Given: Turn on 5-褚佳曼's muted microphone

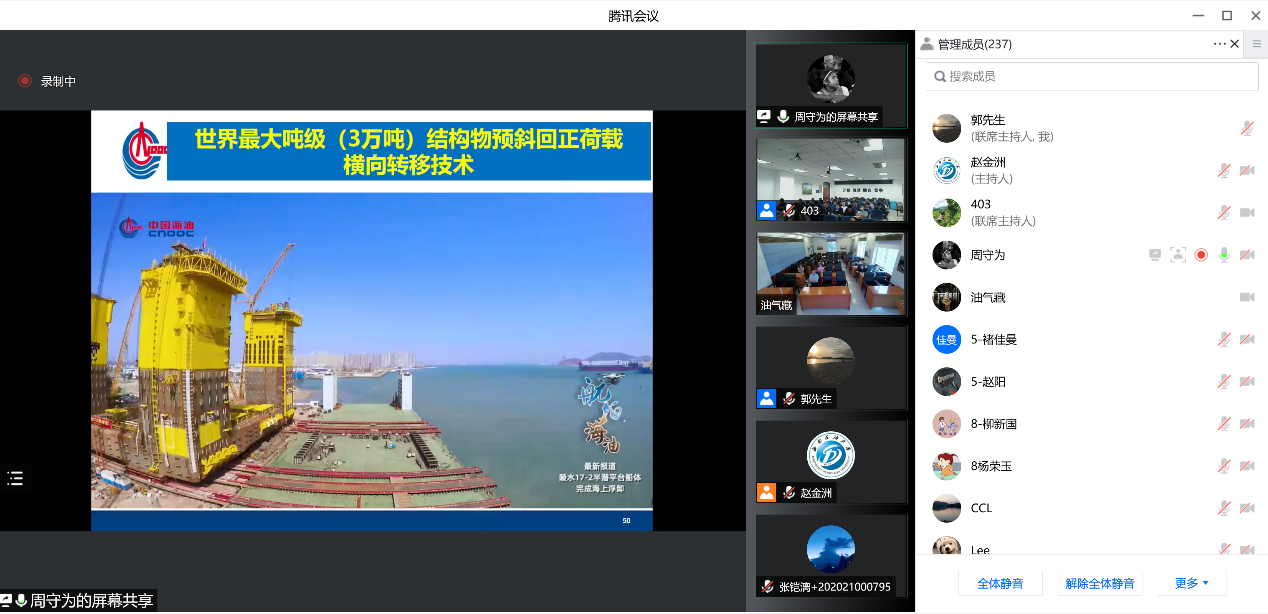Looking at the screenshot, I should (x=1222, y=339).
